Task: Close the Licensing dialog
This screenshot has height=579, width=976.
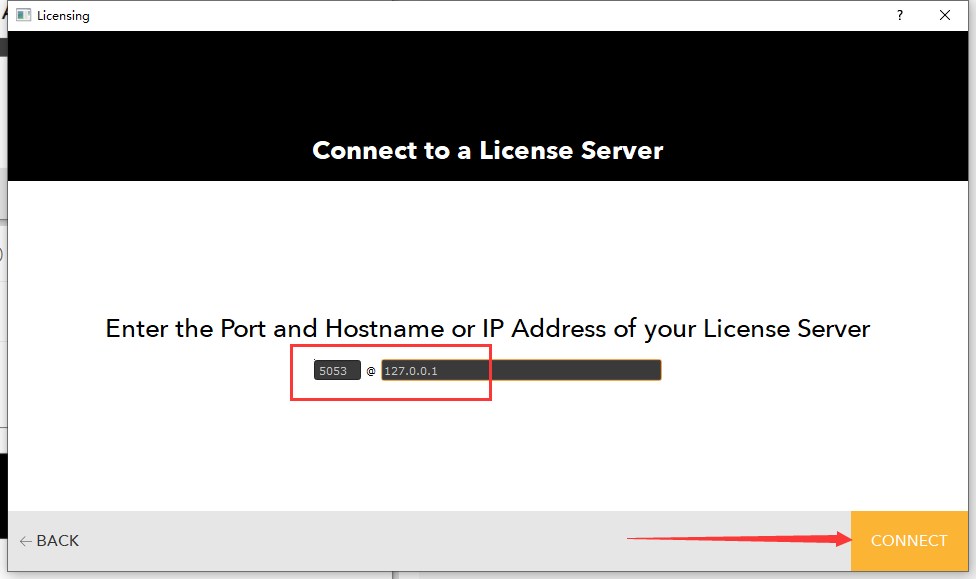Action: (944, 16)
